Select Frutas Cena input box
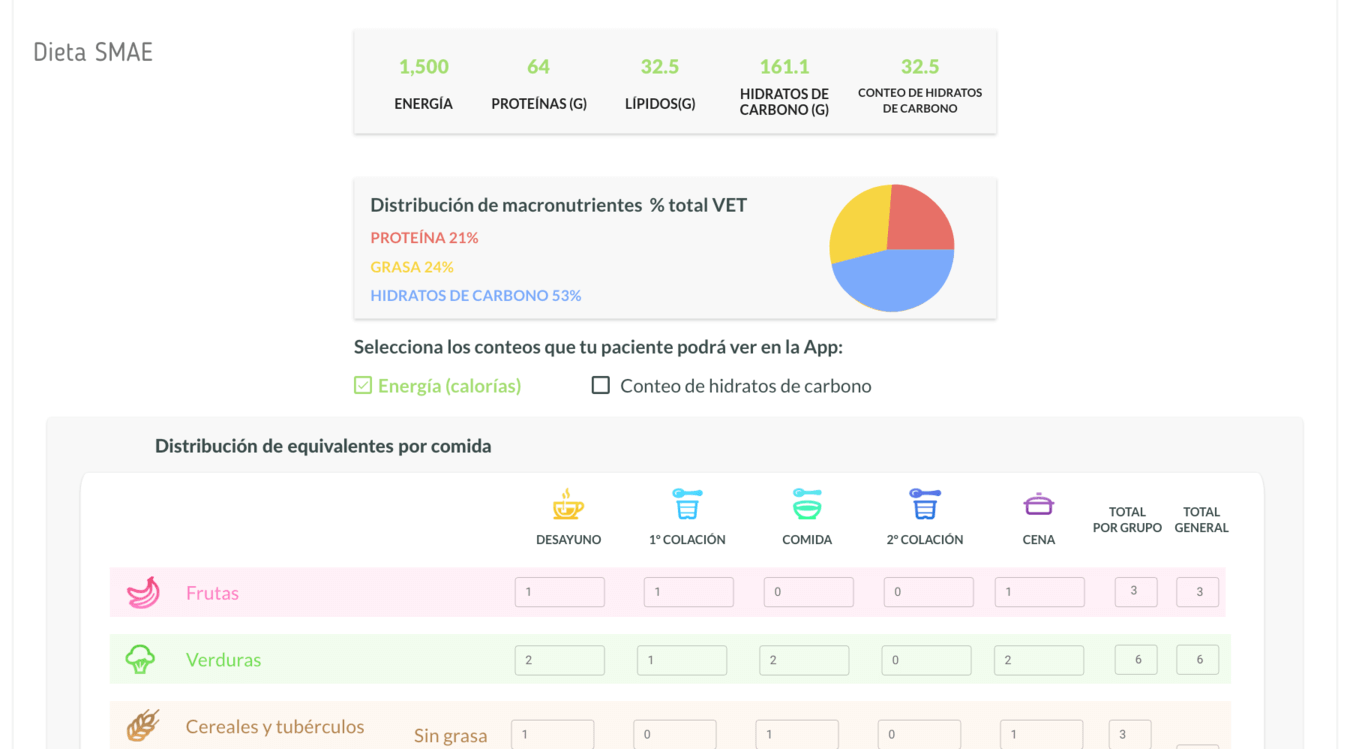The image size is (1350, 749). (1040, 592)
